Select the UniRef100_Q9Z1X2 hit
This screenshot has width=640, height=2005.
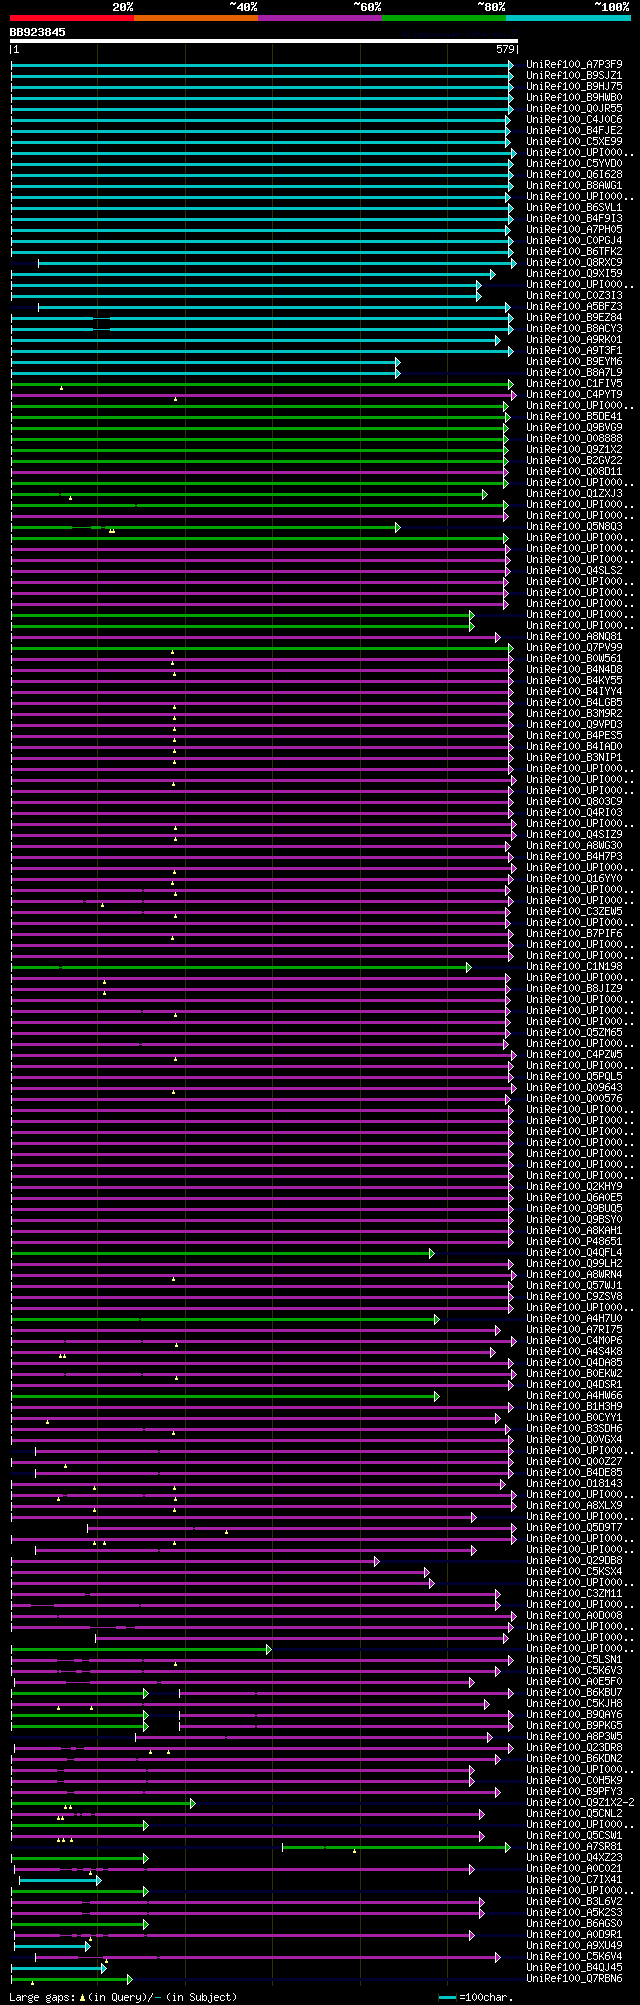coord(574,449)
